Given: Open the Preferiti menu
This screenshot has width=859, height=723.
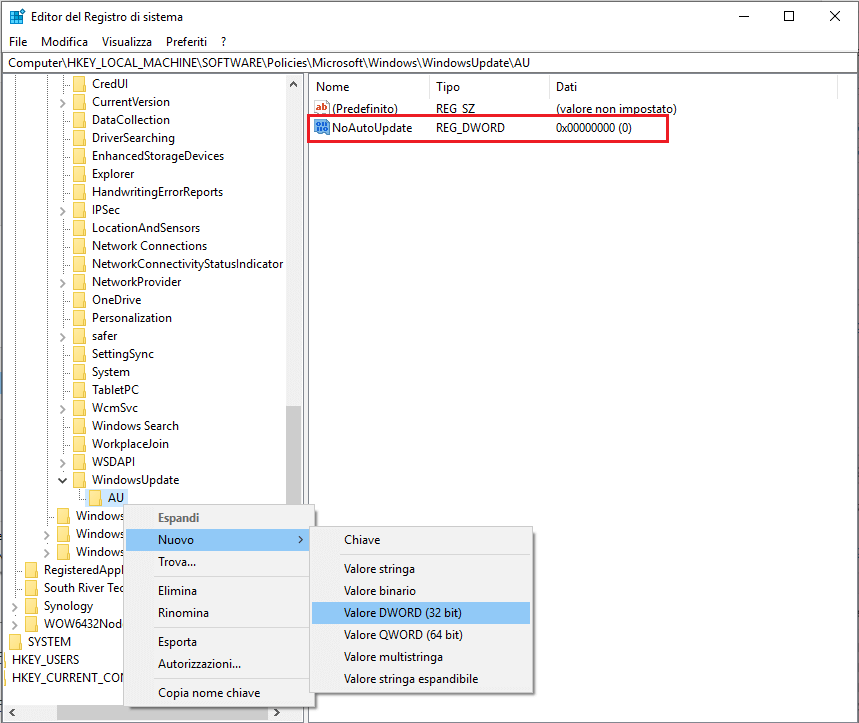Looking at the screenshot, I should point(186,42).
